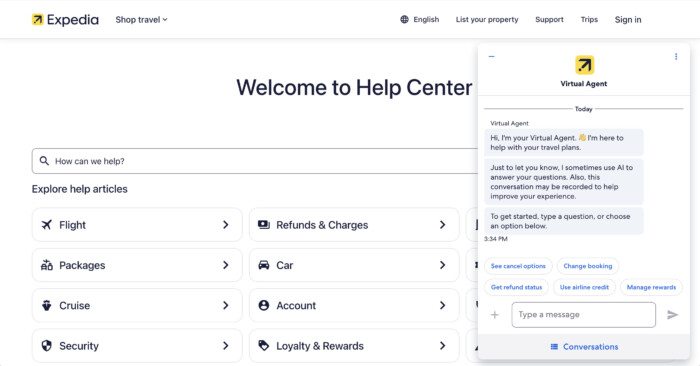Click the globe language icon
Screen dimensions: 700x366
[x=404, y=20]
